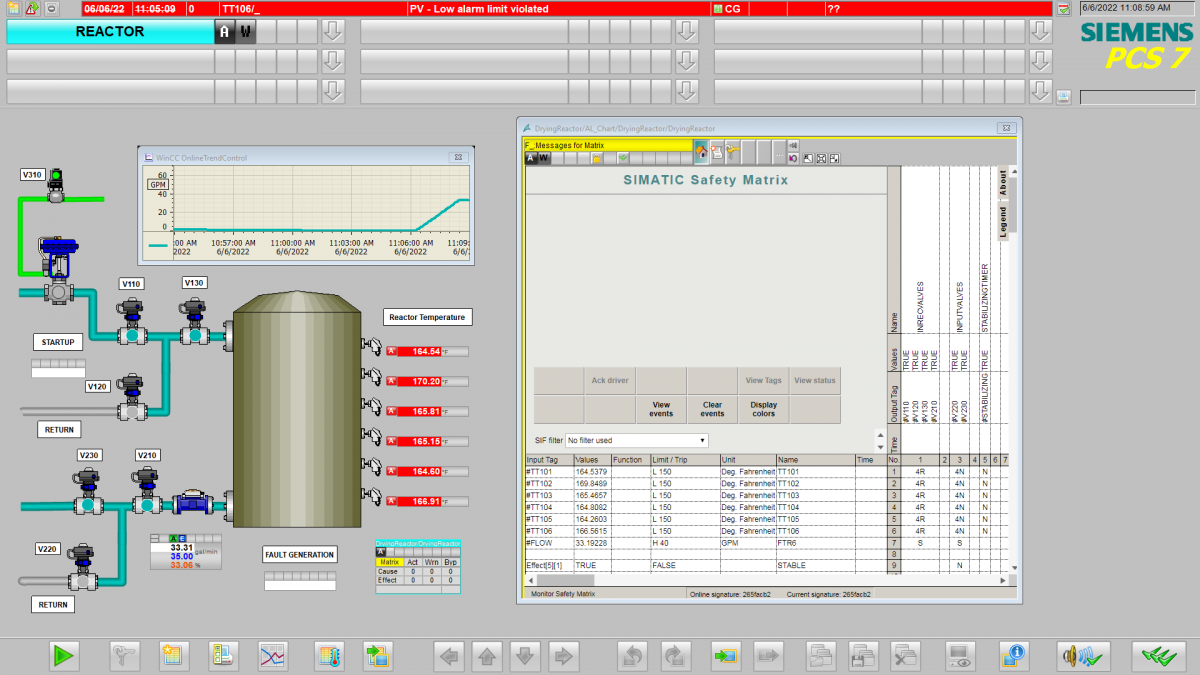The height and width of the screenshot is (675, 1200).
Task: Click the V120 valve symbol
Action: [132, 398]
